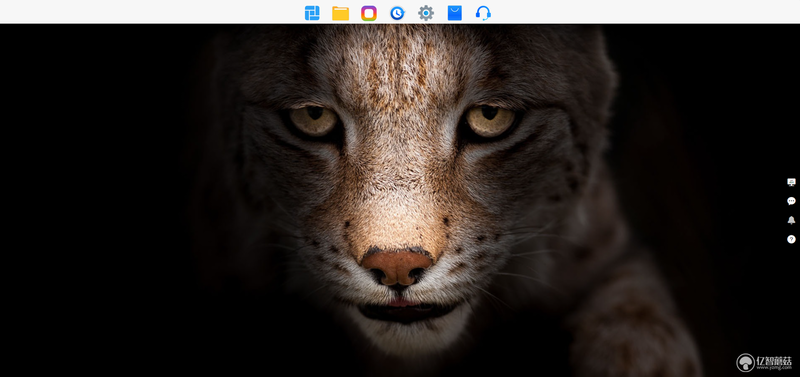Open the chat bubble messages icon
Image resolution: width=800 pixels, height=377 pixels.
click(x=791, y=201)
